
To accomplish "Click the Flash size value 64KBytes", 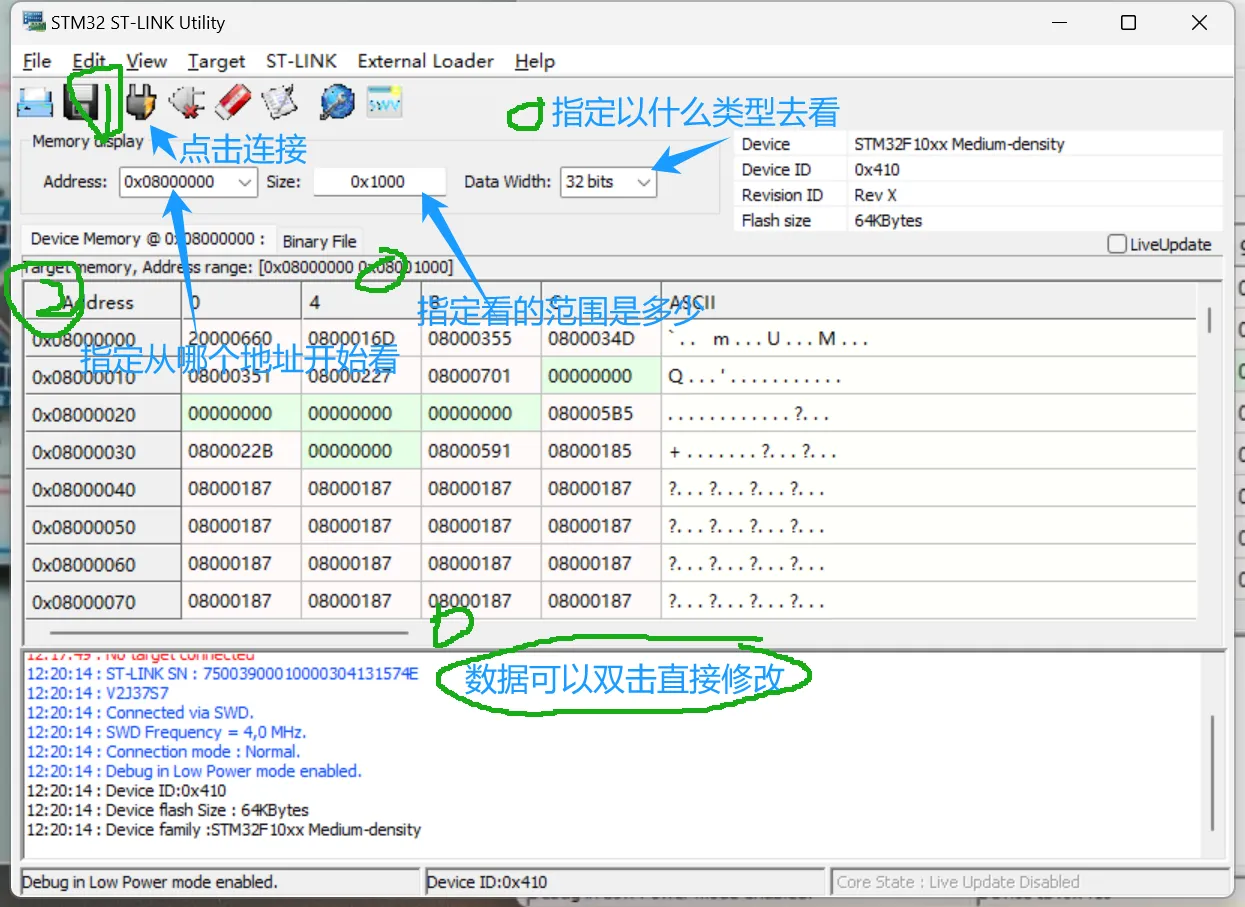I will (888, 220).
